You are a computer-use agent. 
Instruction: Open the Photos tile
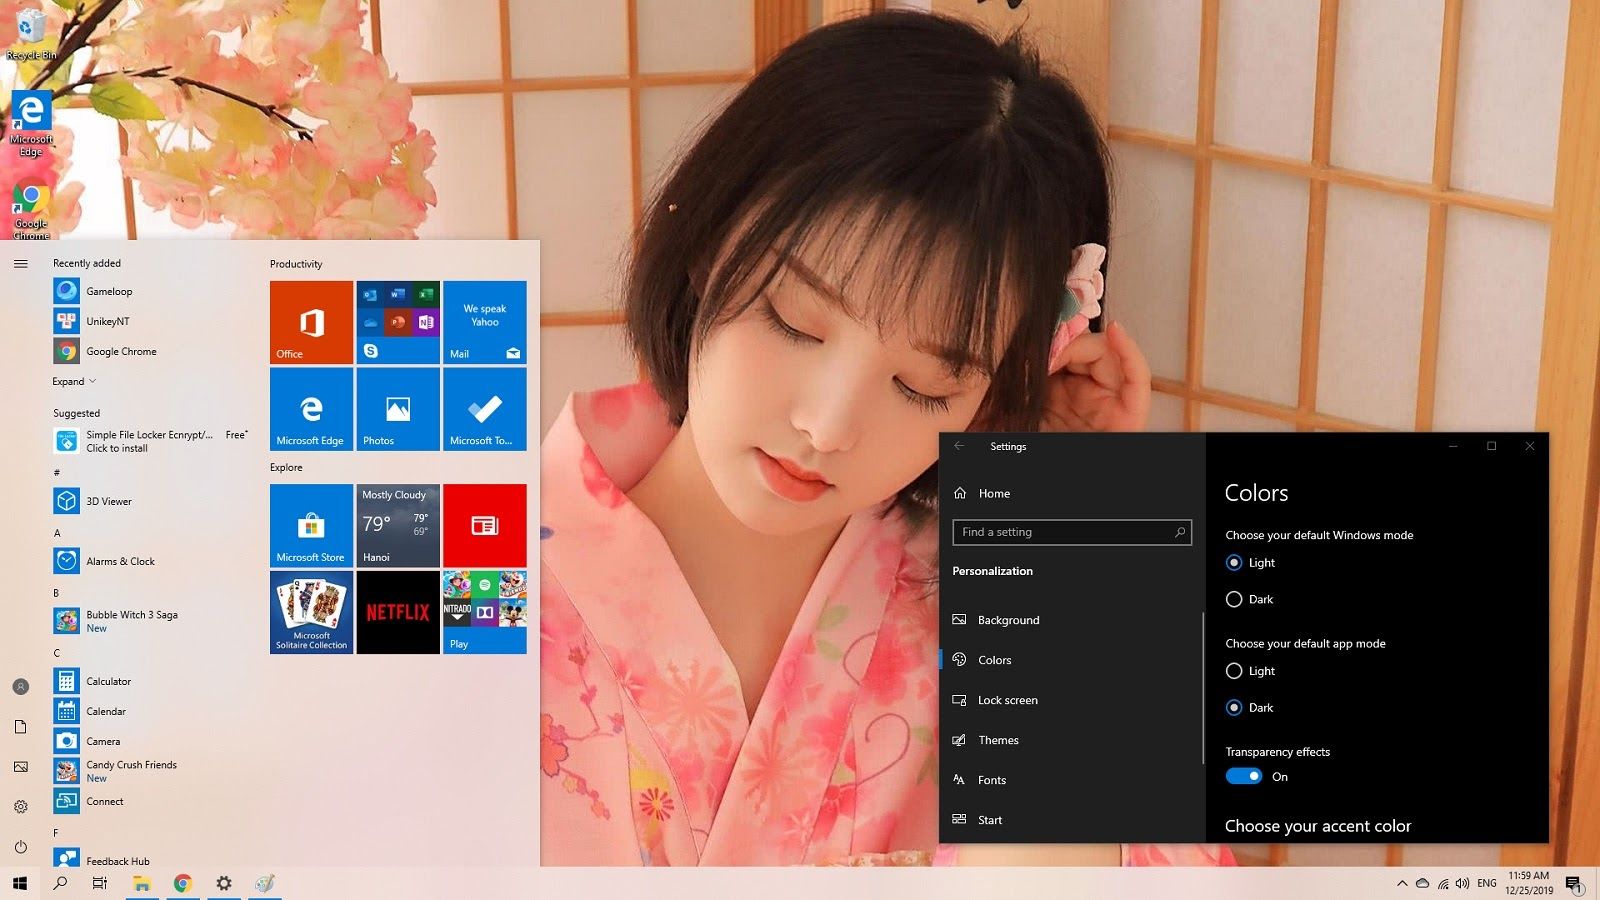(x=398, y=409)
